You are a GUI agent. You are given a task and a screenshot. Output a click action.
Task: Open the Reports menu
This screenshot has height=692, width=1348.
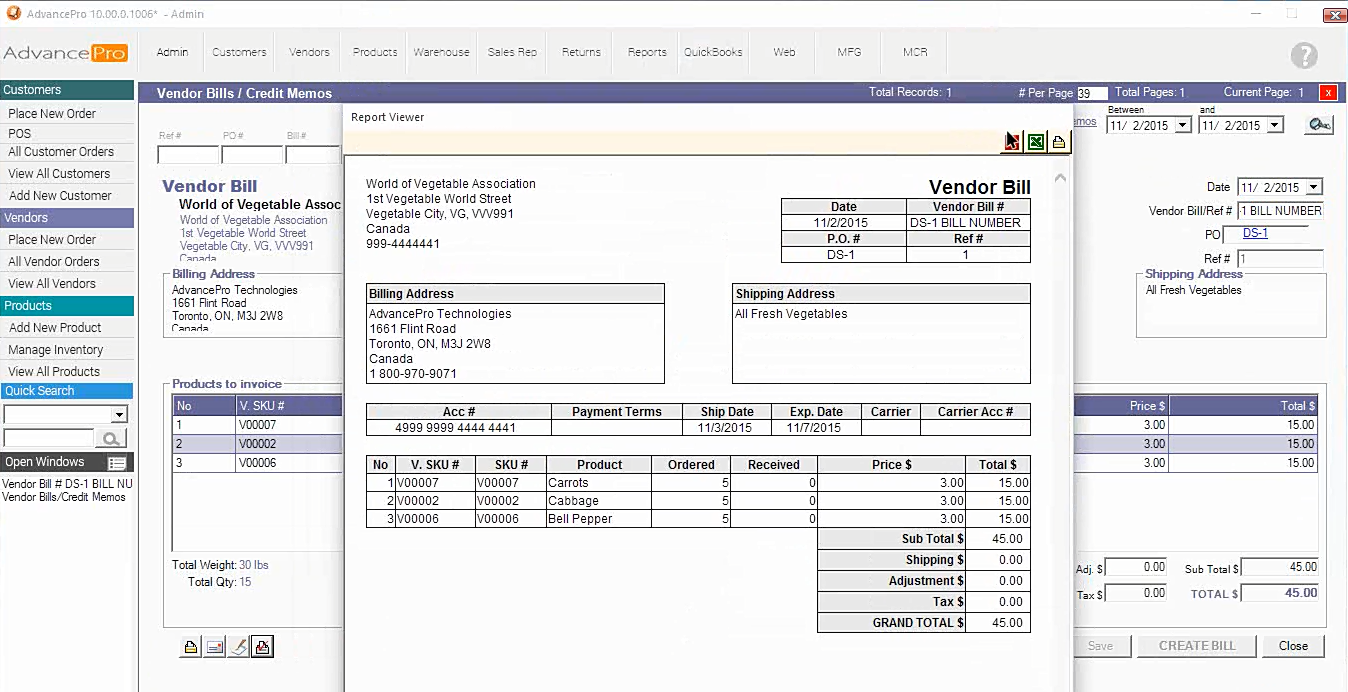(647, 52)
